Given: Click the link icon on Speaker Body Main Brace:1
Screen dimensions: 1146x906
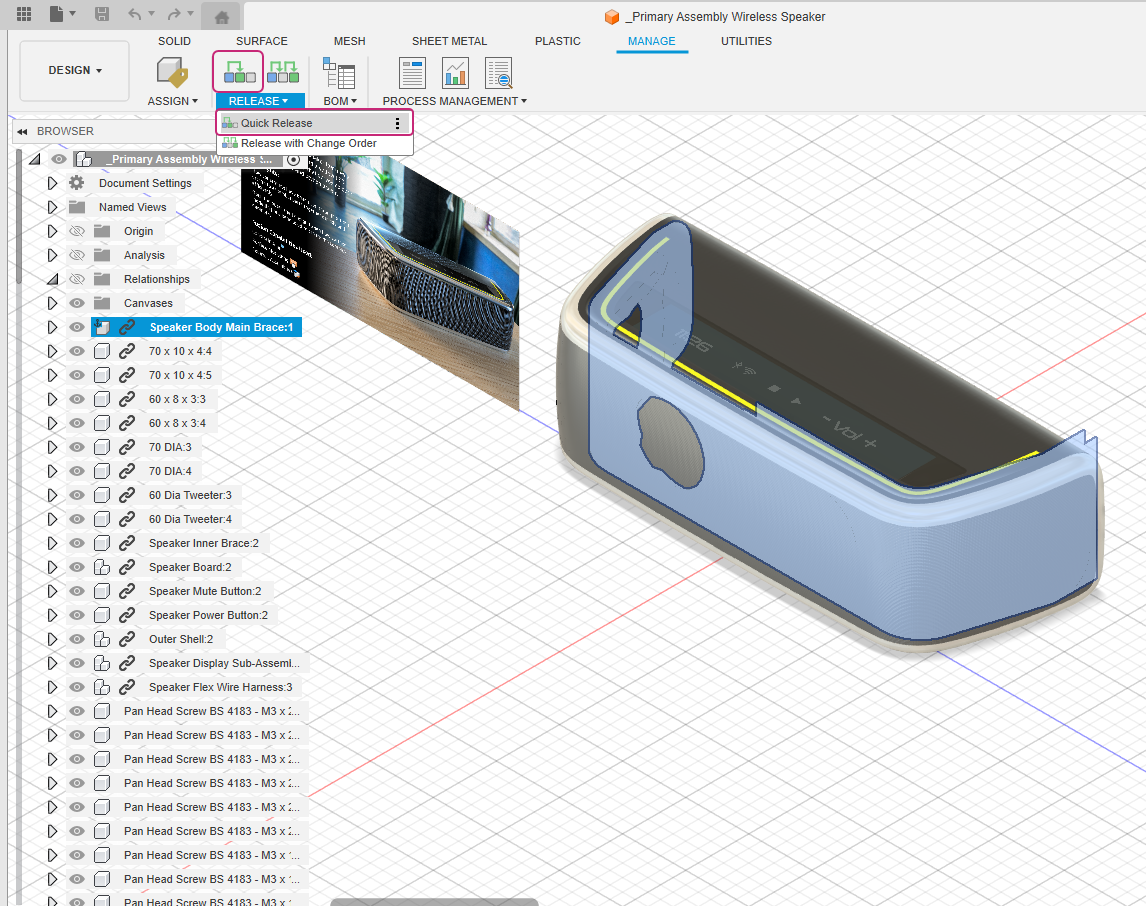Looking at the screenshot, I should tap(127, 327).
